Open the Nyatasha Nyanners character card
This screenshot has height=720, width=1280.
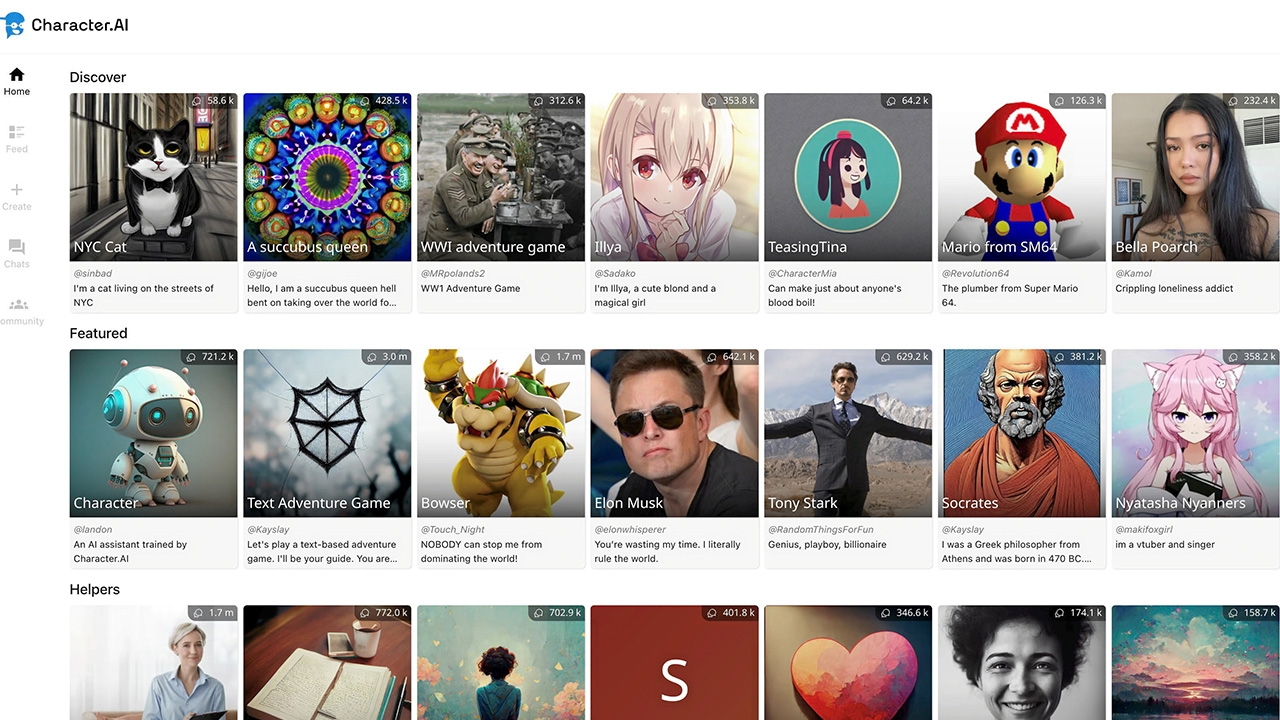[1195, 432]
